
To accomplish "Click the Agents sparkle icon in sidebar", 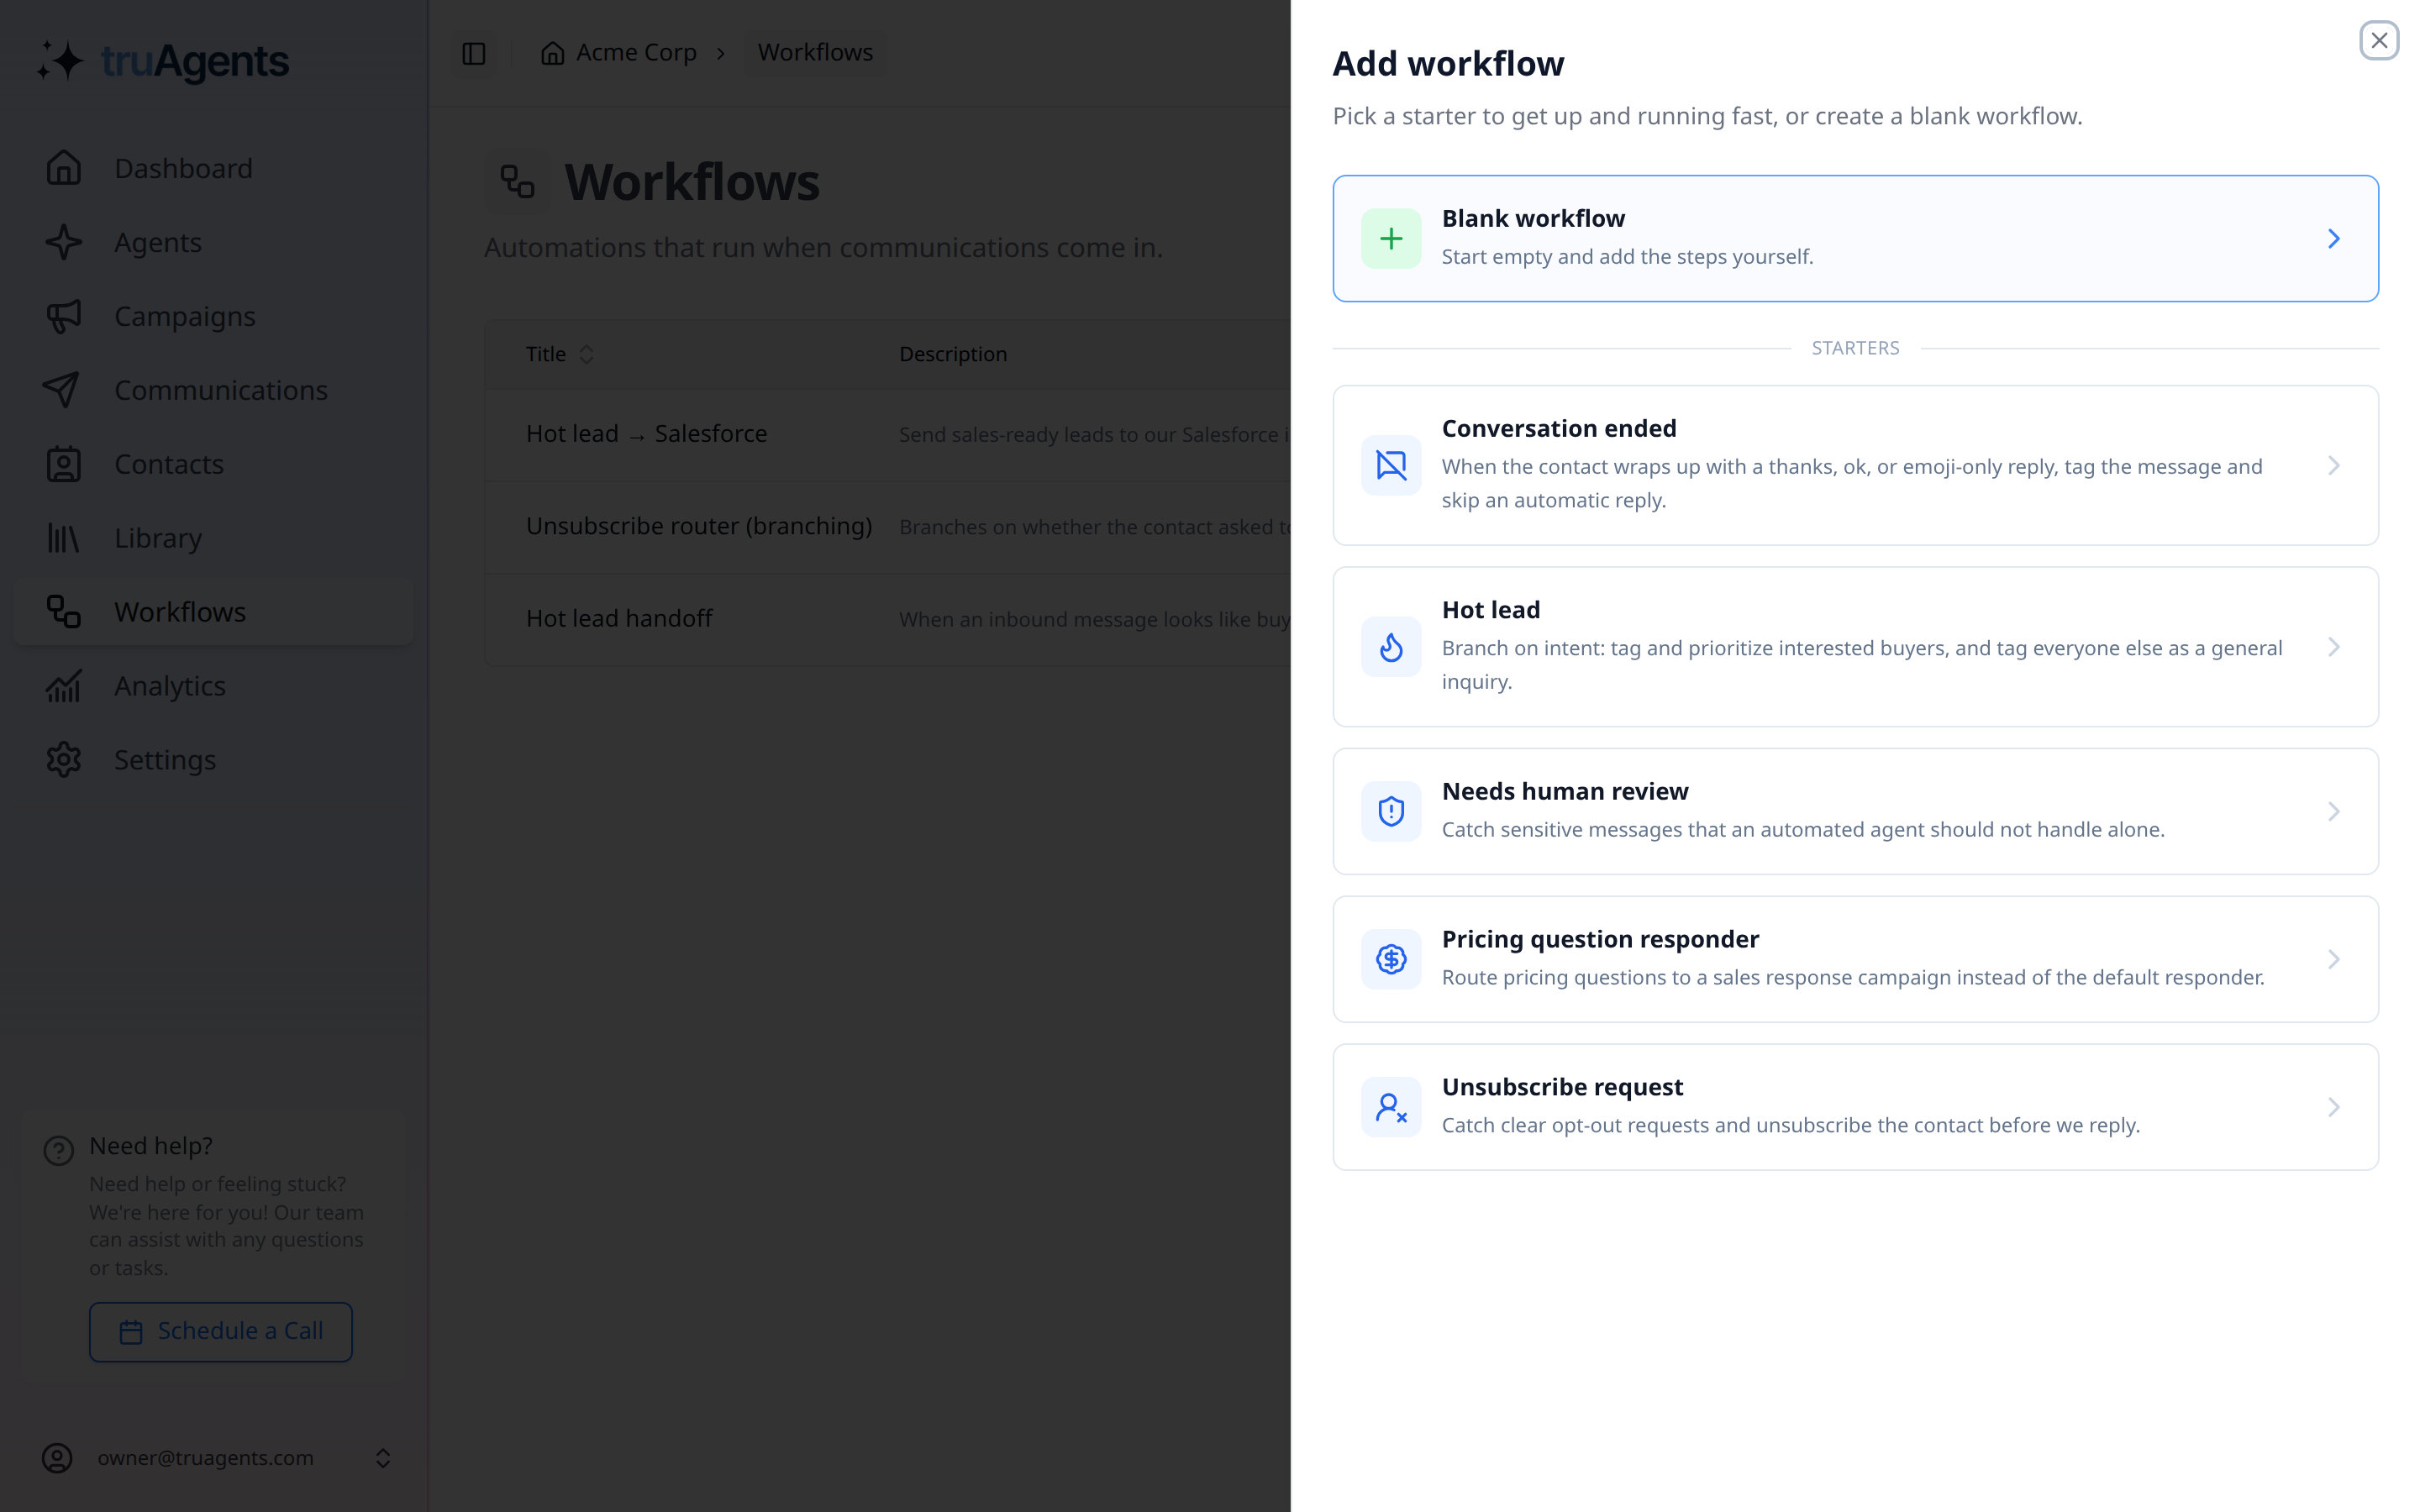I will click(64, 242).
